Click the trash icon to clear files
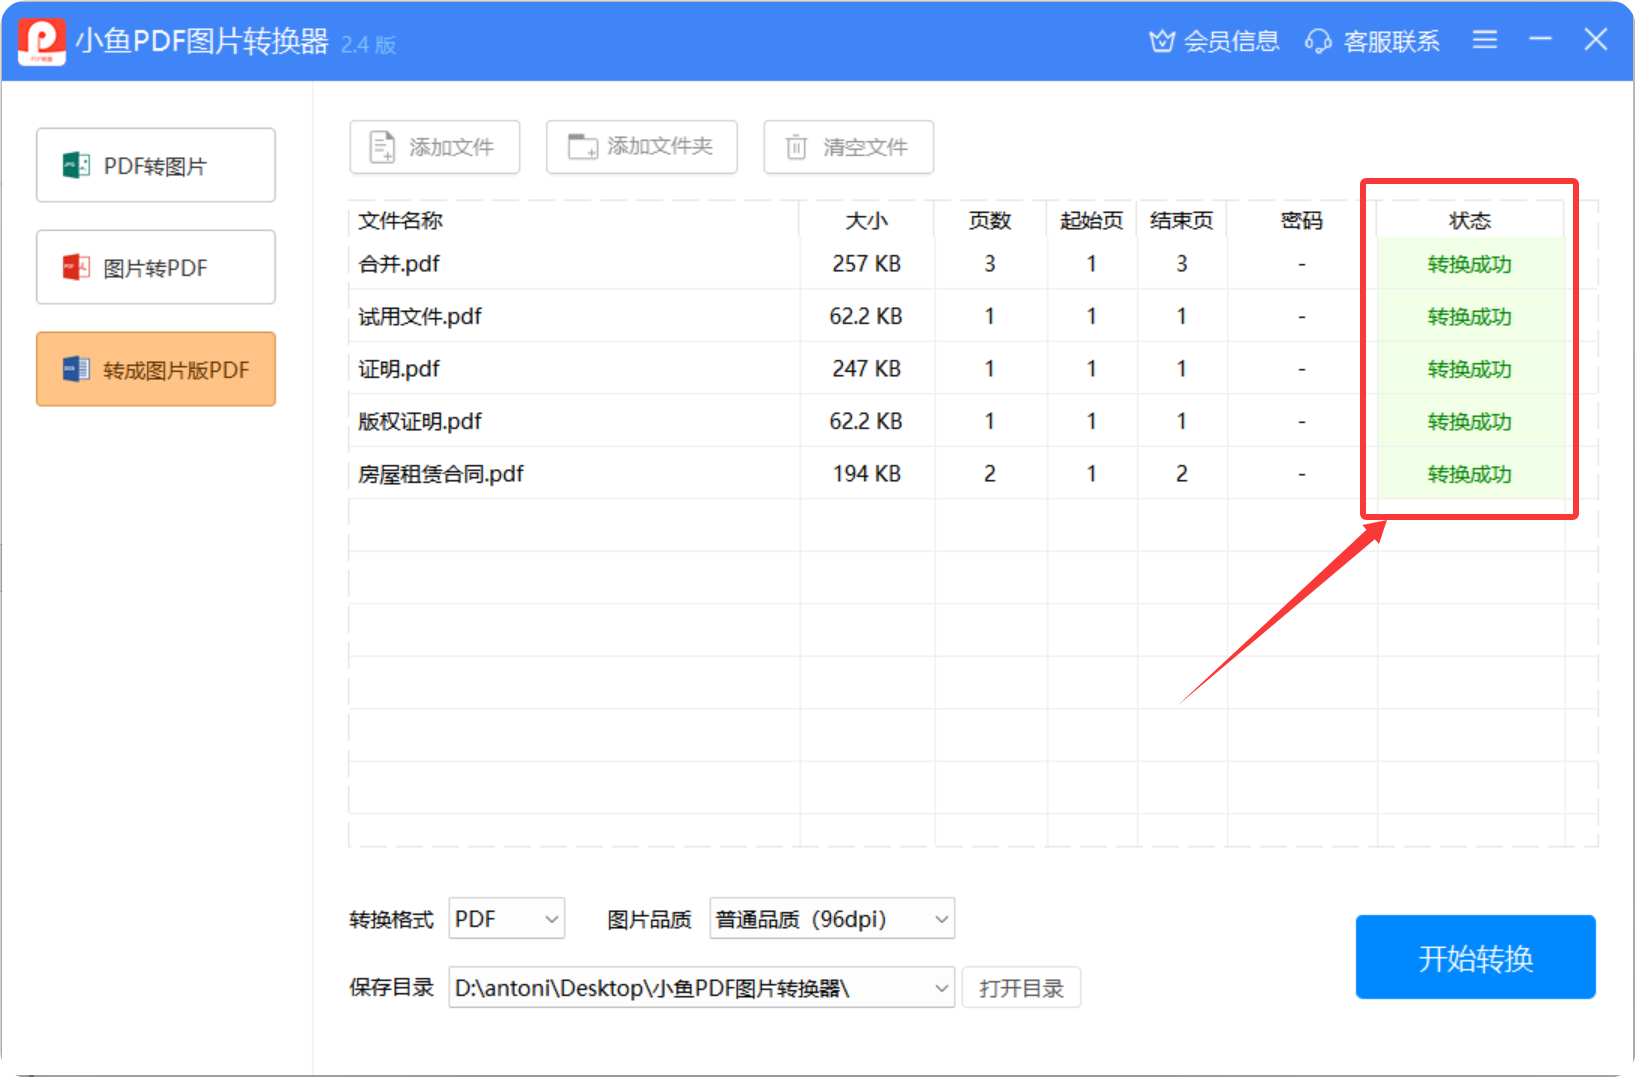This screenshot has height=1077, width=1635. coord(796,147)
